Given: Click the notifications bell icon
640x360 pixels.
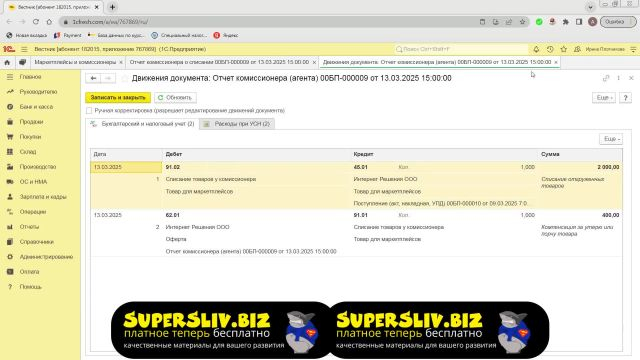Looking at the screenshot, I should tap(536, 49).
